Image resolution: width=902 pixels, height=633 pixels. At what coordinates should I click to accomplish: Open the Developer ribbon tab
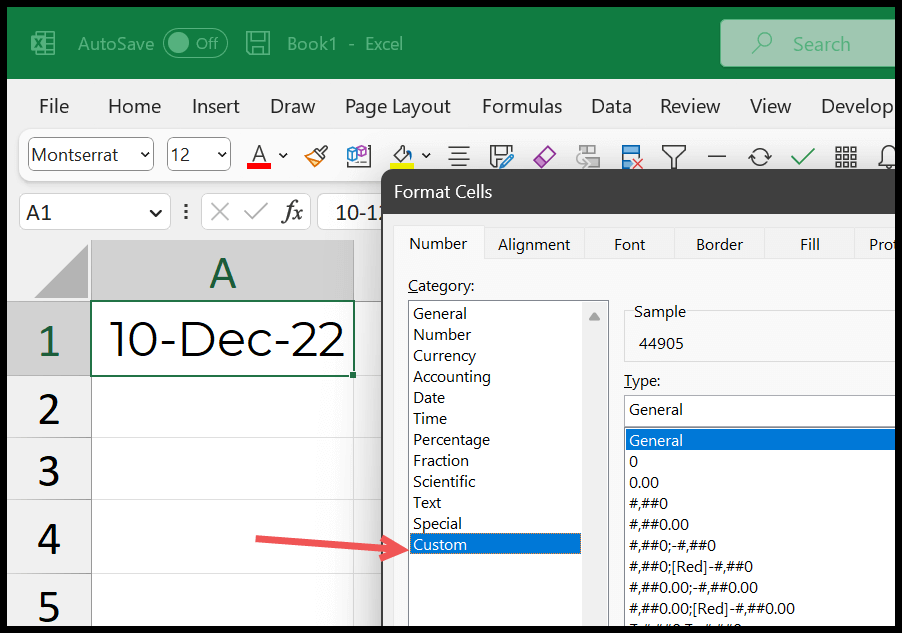[857, 106]
